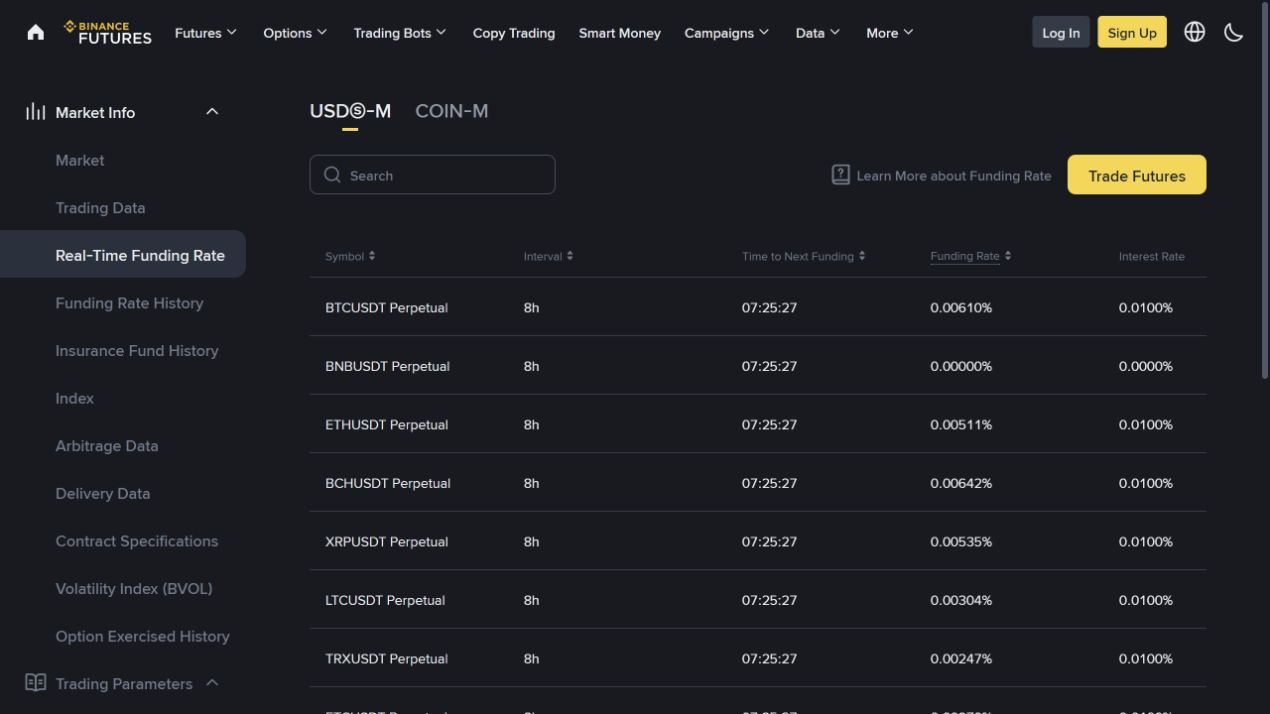1270x714 pixels.
Task: Click the 0.00610% funding rate value
Action: pos(961,308)
